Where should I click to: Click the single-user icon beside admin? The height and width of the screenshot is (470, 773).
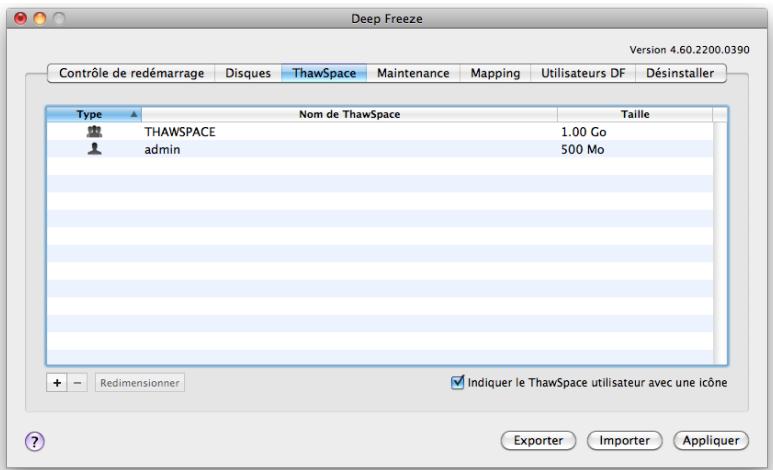(94, 149)
